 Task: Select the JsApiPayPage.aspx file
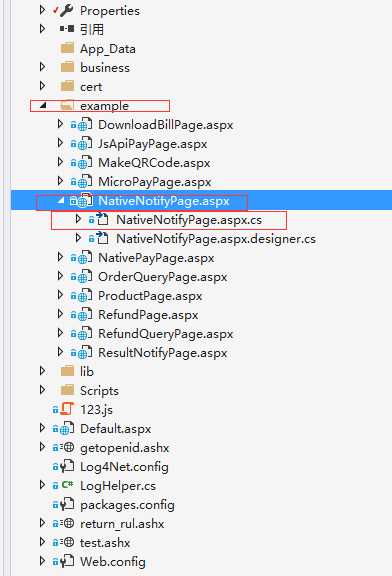click(152, 144)
